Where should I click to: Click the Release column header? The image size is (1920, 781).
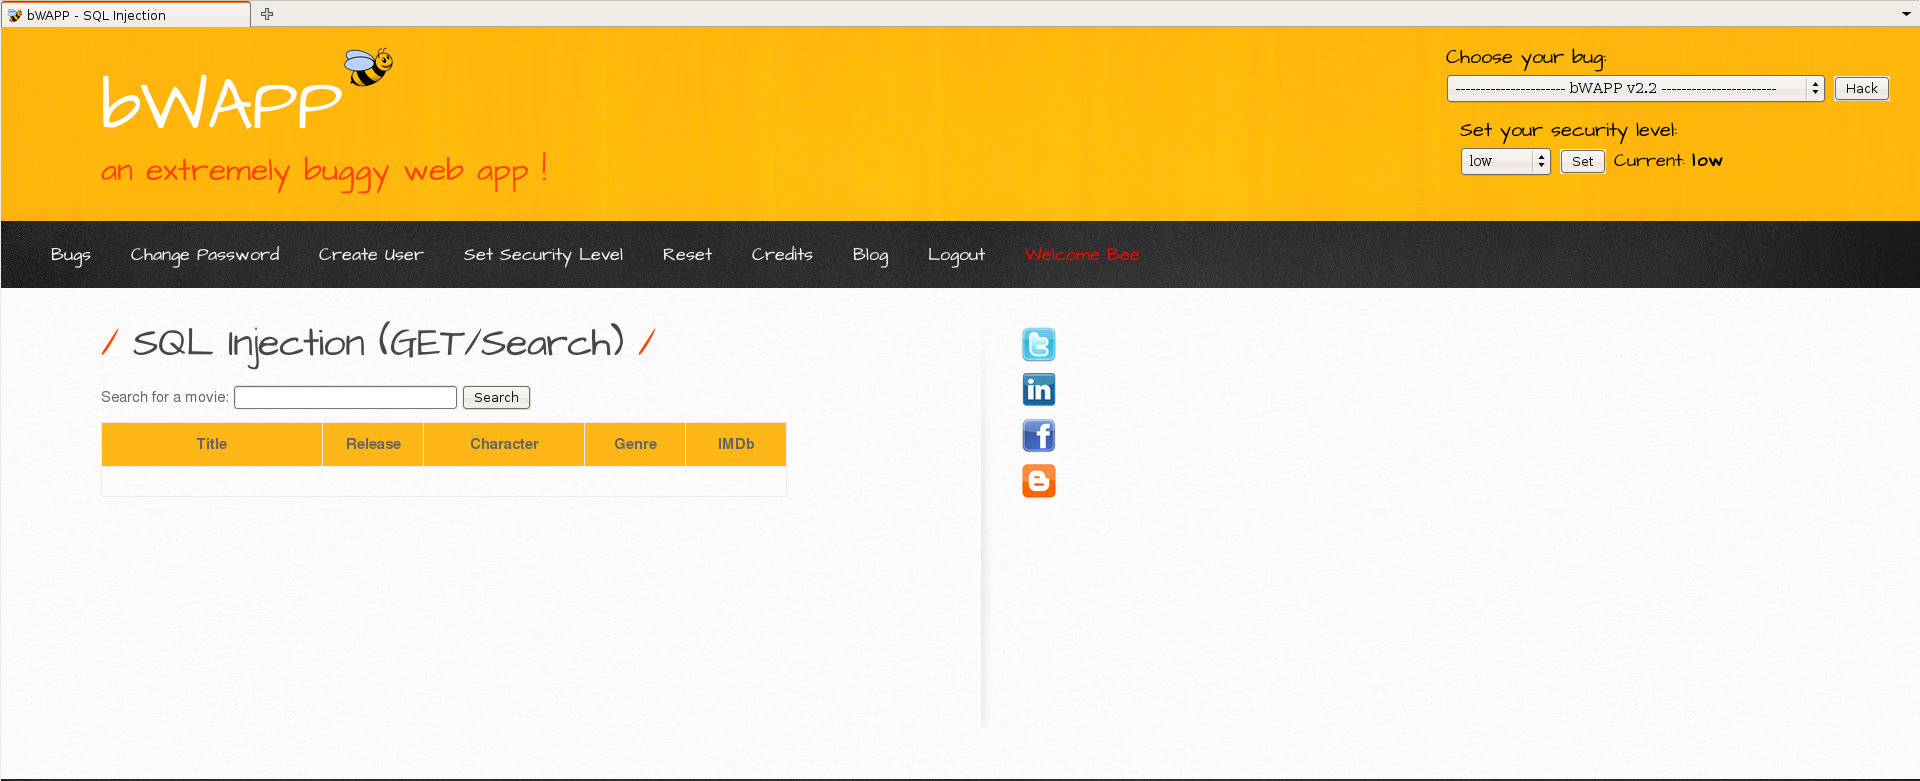(x=373, y=444)
